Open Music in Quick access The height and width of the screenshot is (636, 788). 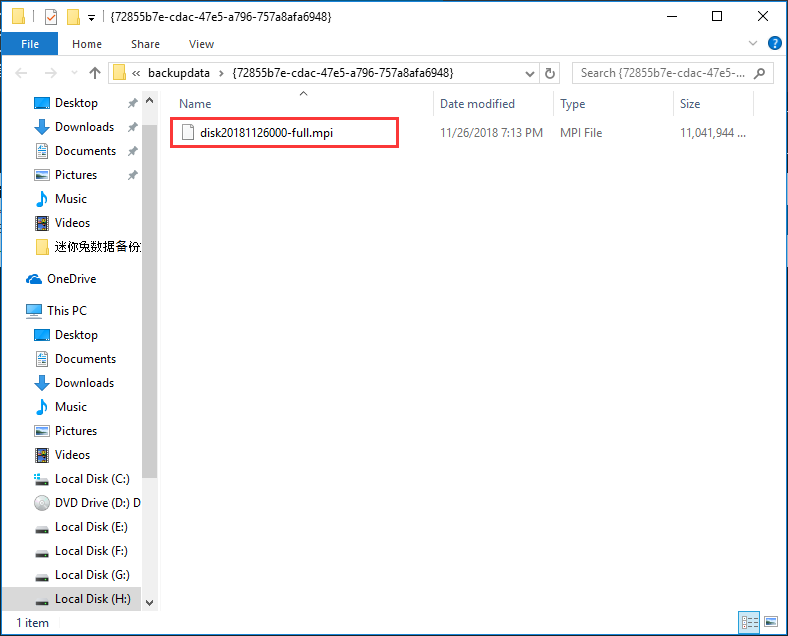[70, 199]
